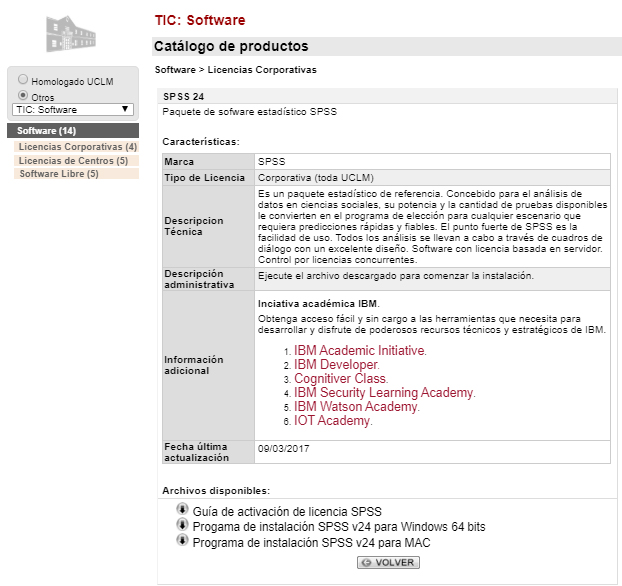622x586 pixels.
Task: Download icon for SPSS v24 Windows 64 bits installer
Action: pos(182,525)
